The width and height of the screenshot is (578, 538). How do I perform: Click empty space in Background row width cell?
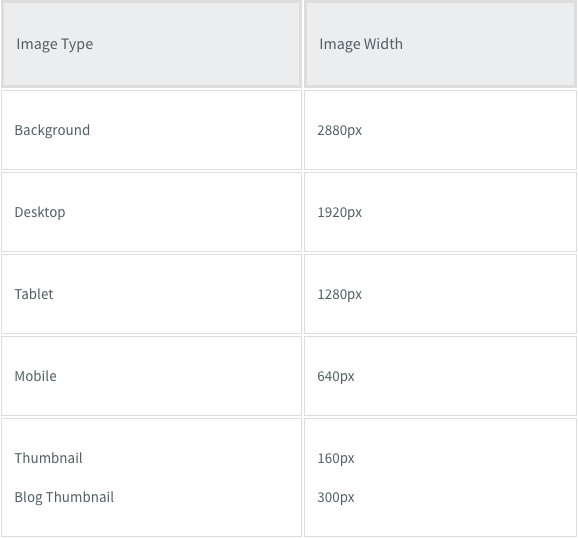point(468,130)
